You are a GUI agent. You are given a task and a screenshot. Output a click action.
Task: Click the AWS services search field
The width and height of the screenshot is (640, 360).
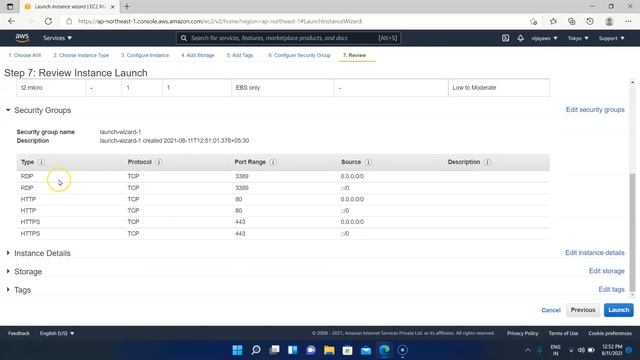288,38
